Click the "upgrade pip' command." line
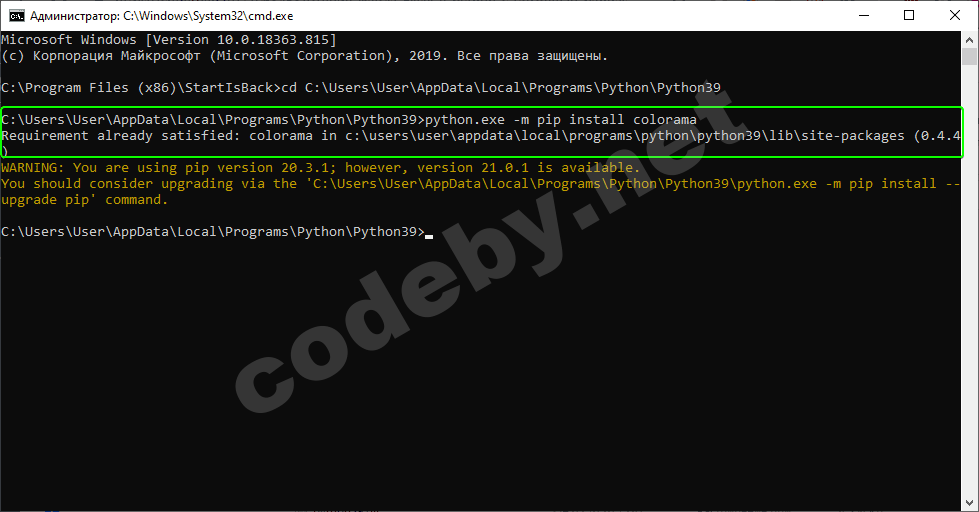The image size is (979, 512). click(85, 200)
